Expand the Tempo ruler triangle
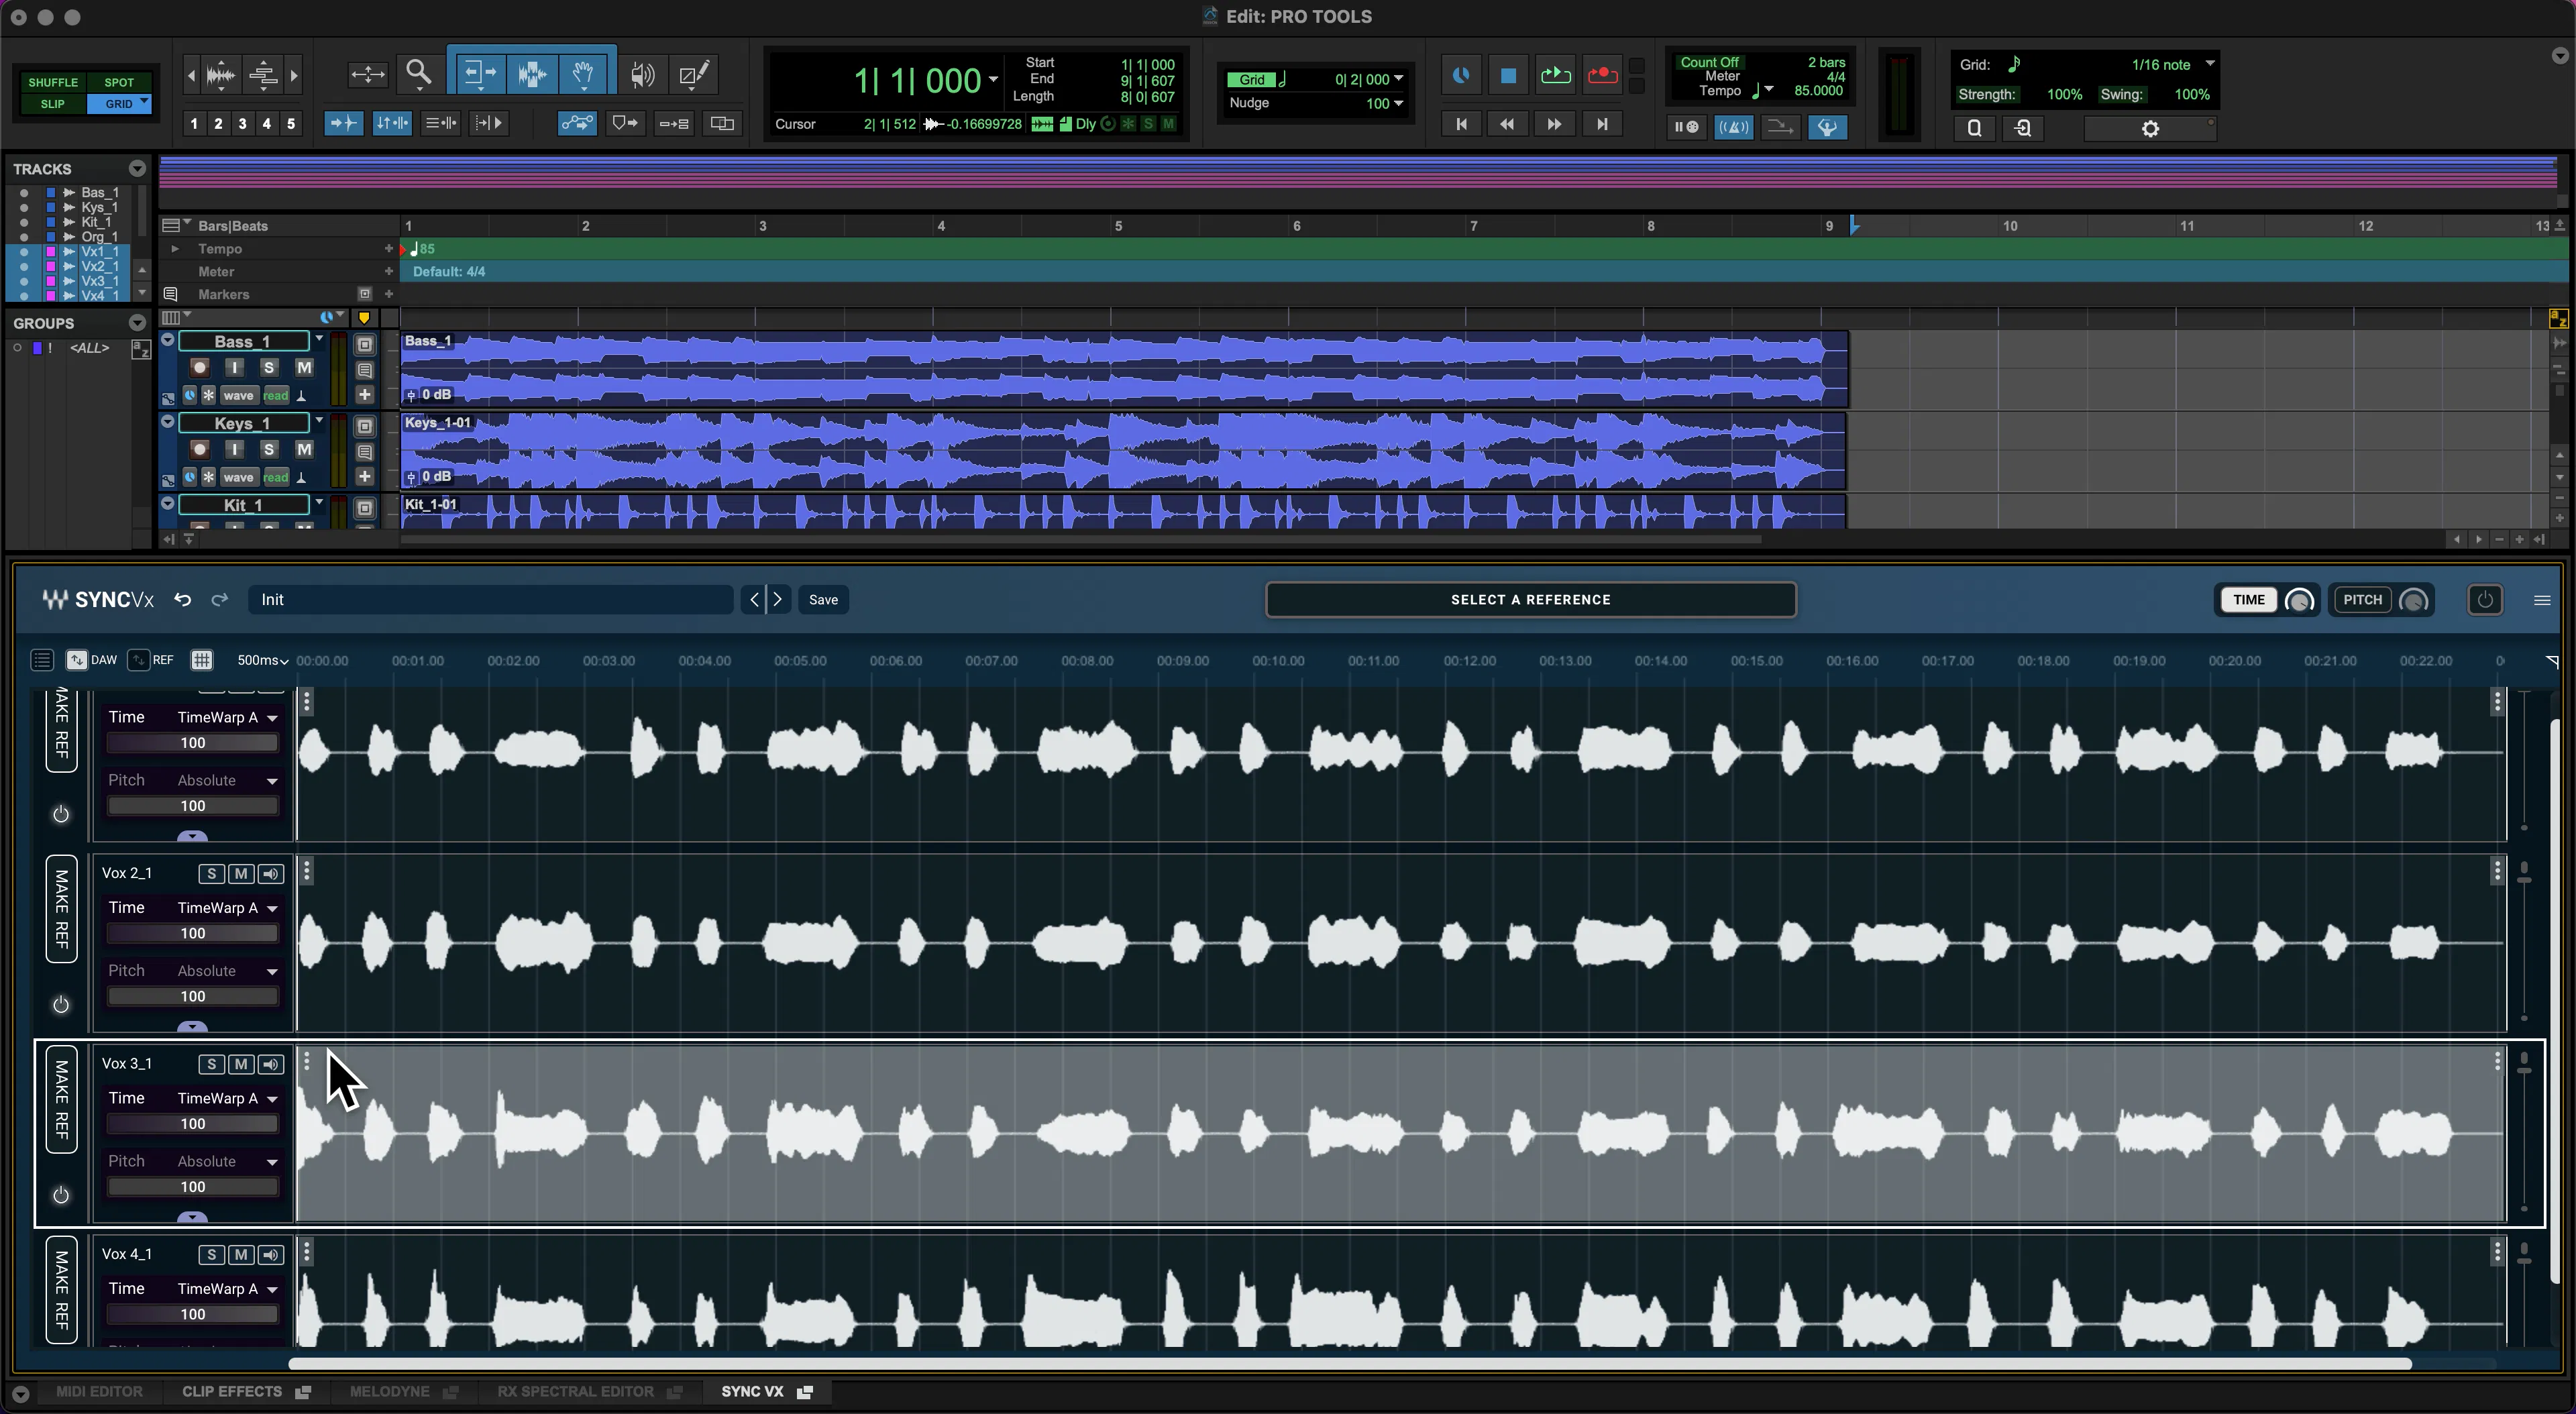Screen dimensions: 2576x1414 175,249
